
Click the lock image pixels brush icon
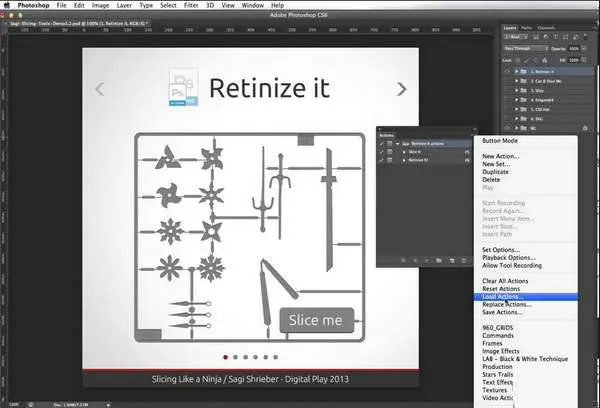click(527, 60)
